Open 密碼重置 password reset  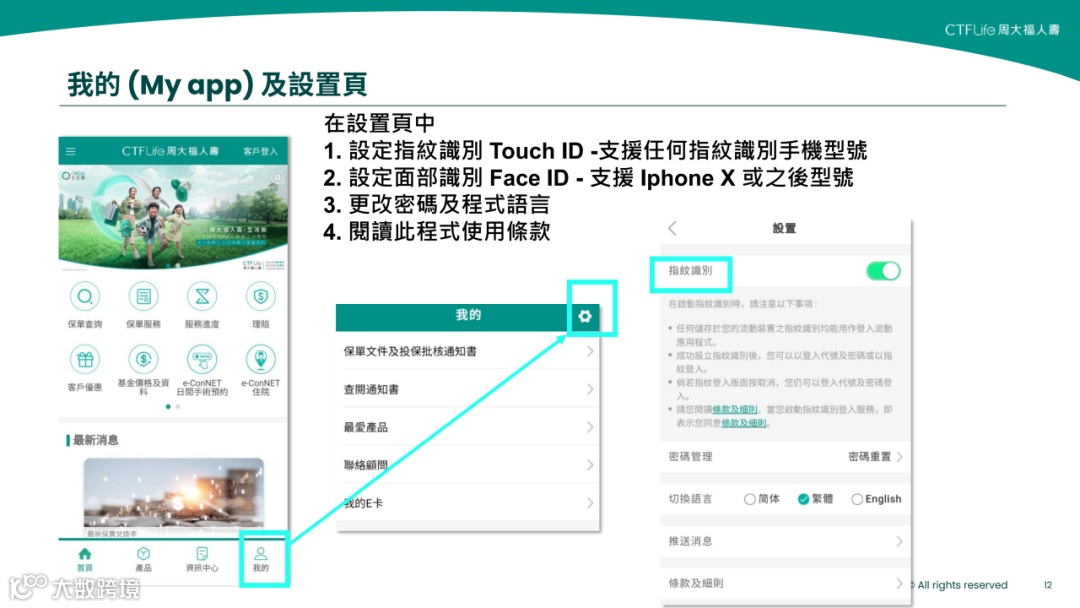click(869, 457)
